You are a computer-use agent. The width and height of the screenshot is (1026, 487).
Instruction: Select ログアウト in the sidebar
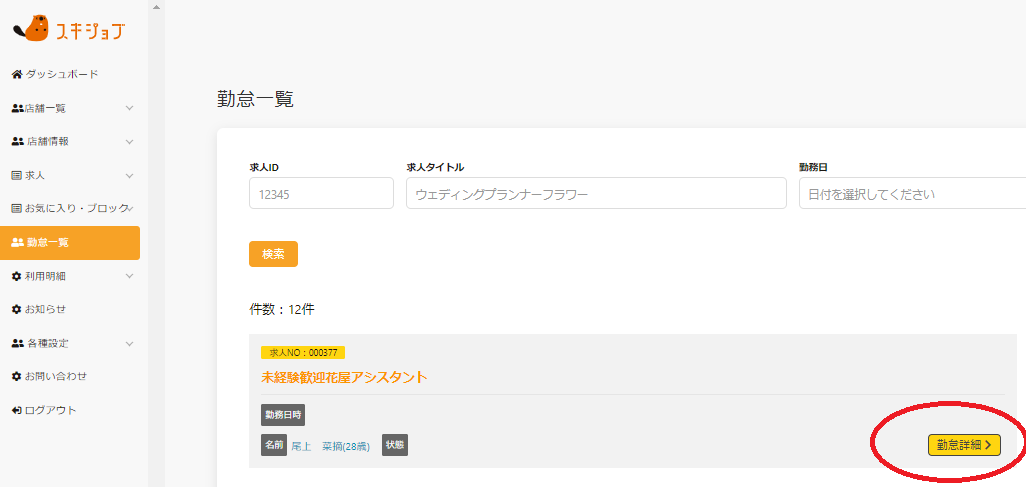tap(50, 411)
